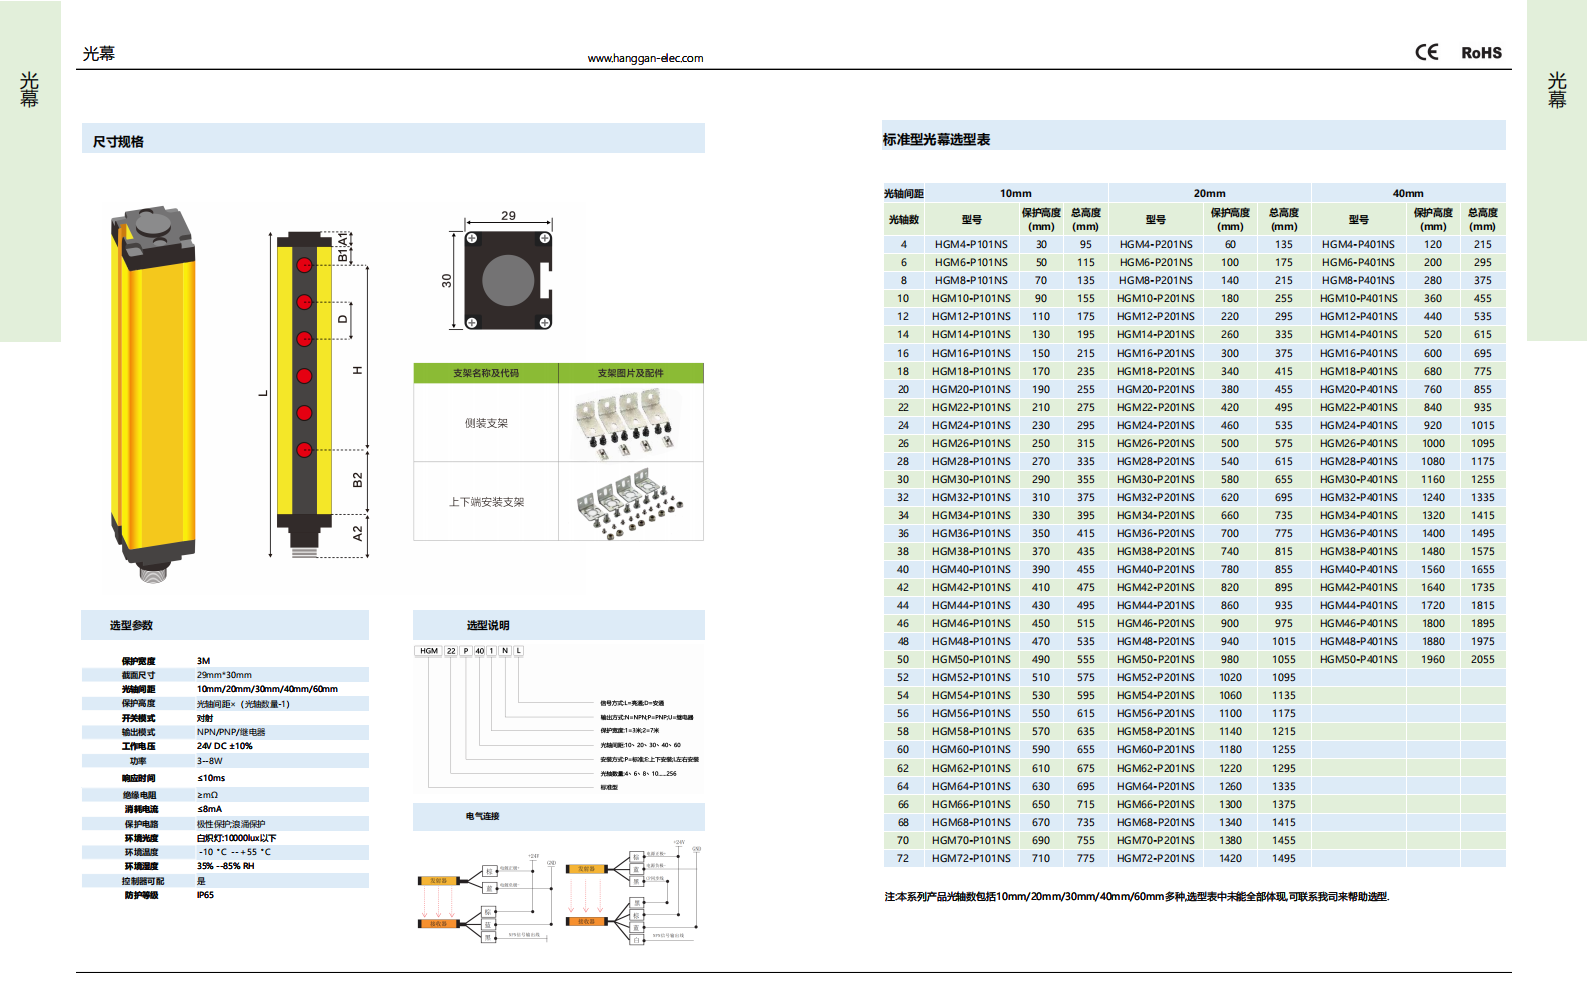Click the 响应时间 parameter label
This screenshot has height=986, width=1587.
pos(139,778)
